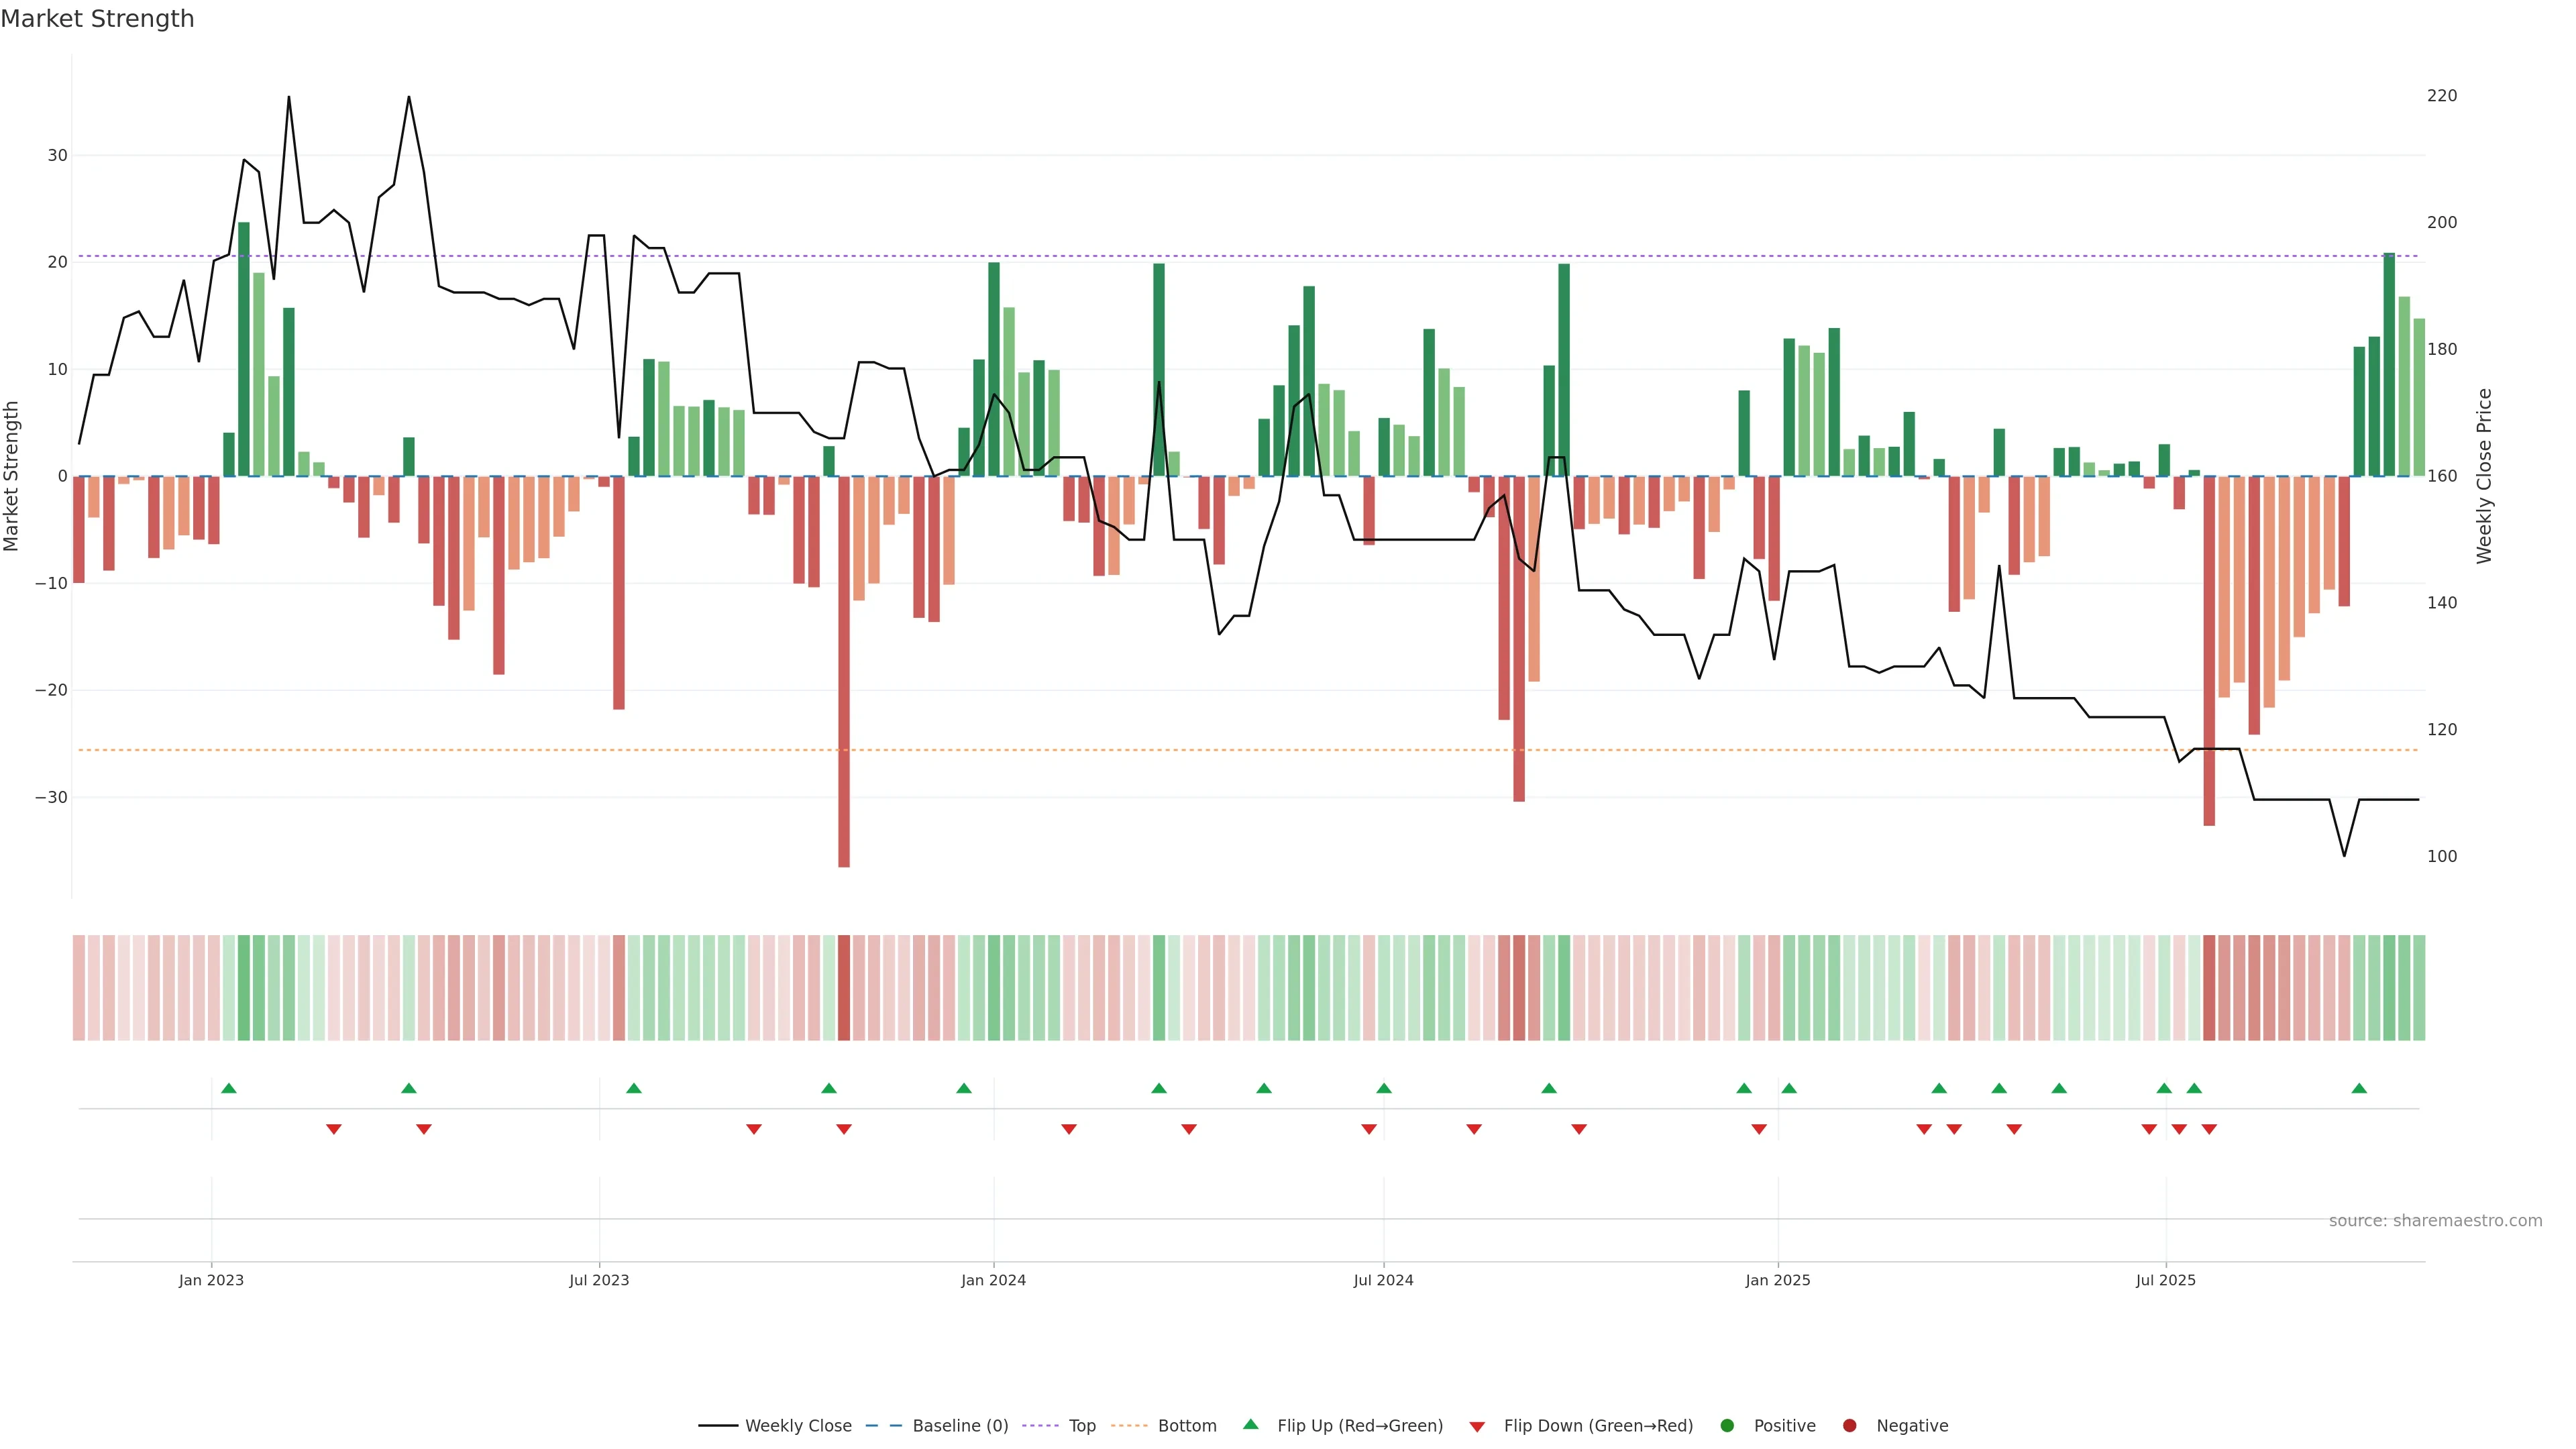Image resolution: width=2576 pixels, height=1449 pixels.
Task: Click the rightmost green flip-up triangle marker
Action: click(x=2359, y=1088)
